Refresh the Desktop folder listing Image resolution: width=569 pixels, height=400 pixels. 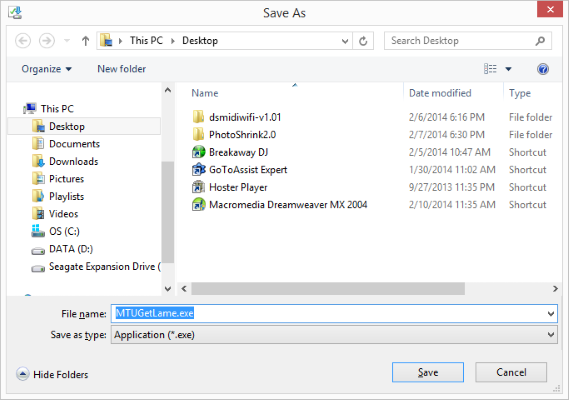click(x=363, y=41)
